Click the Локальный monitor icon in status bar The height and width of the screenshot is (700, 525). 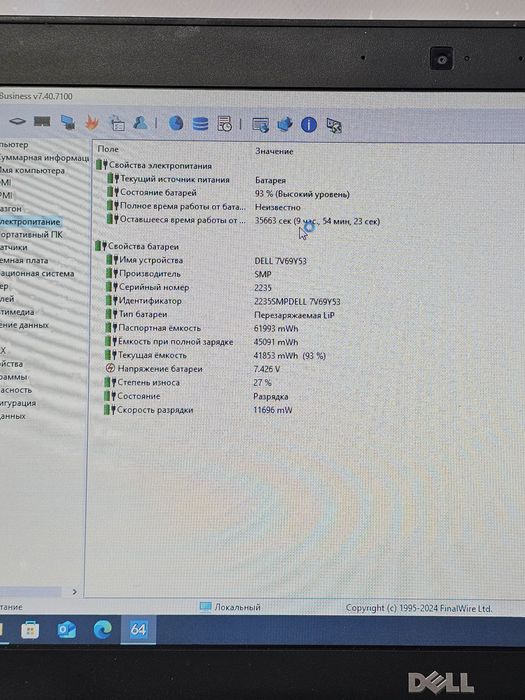[205, 607]
